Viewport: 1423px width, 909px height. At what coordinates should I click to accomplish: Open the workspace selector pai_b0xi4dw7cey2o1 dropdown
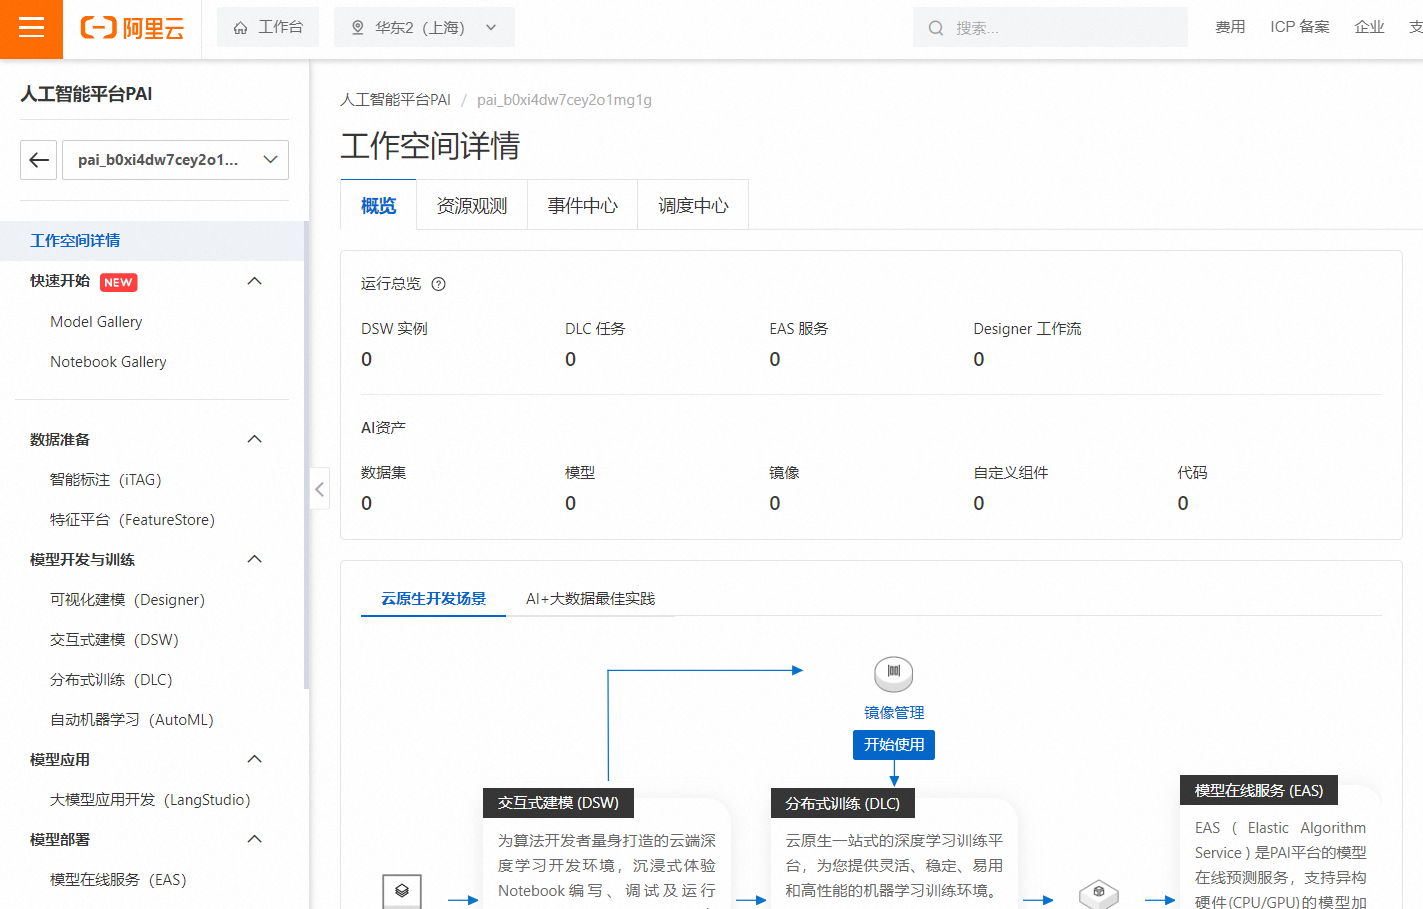[176, 160]
